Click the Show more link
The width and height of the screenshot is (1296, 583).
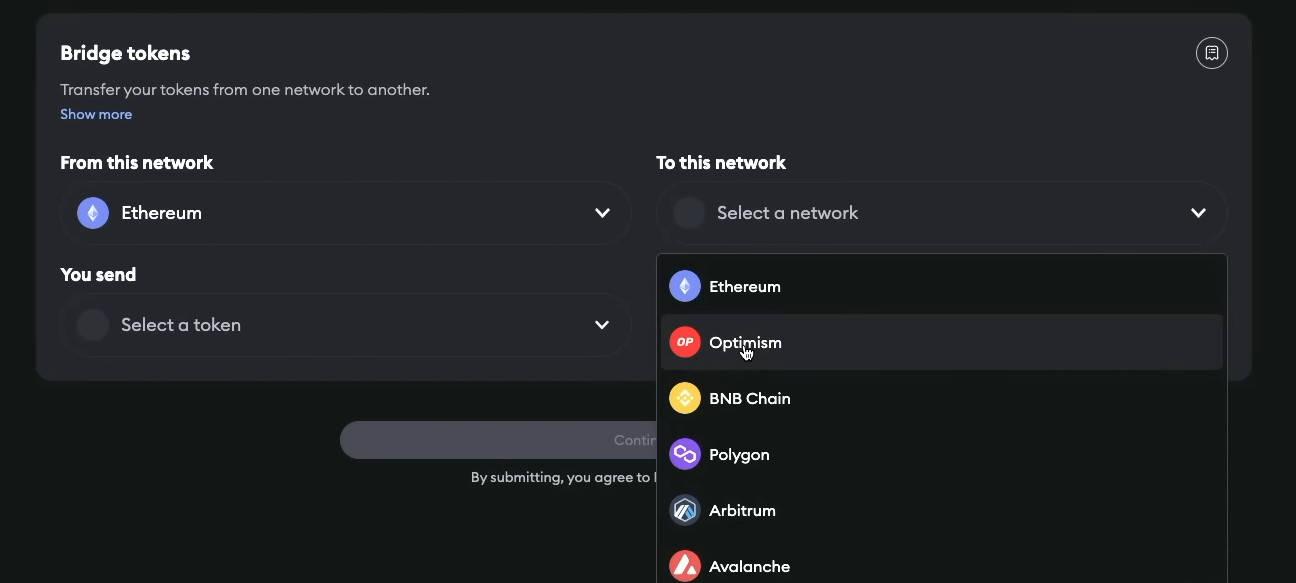click(96, 115)
